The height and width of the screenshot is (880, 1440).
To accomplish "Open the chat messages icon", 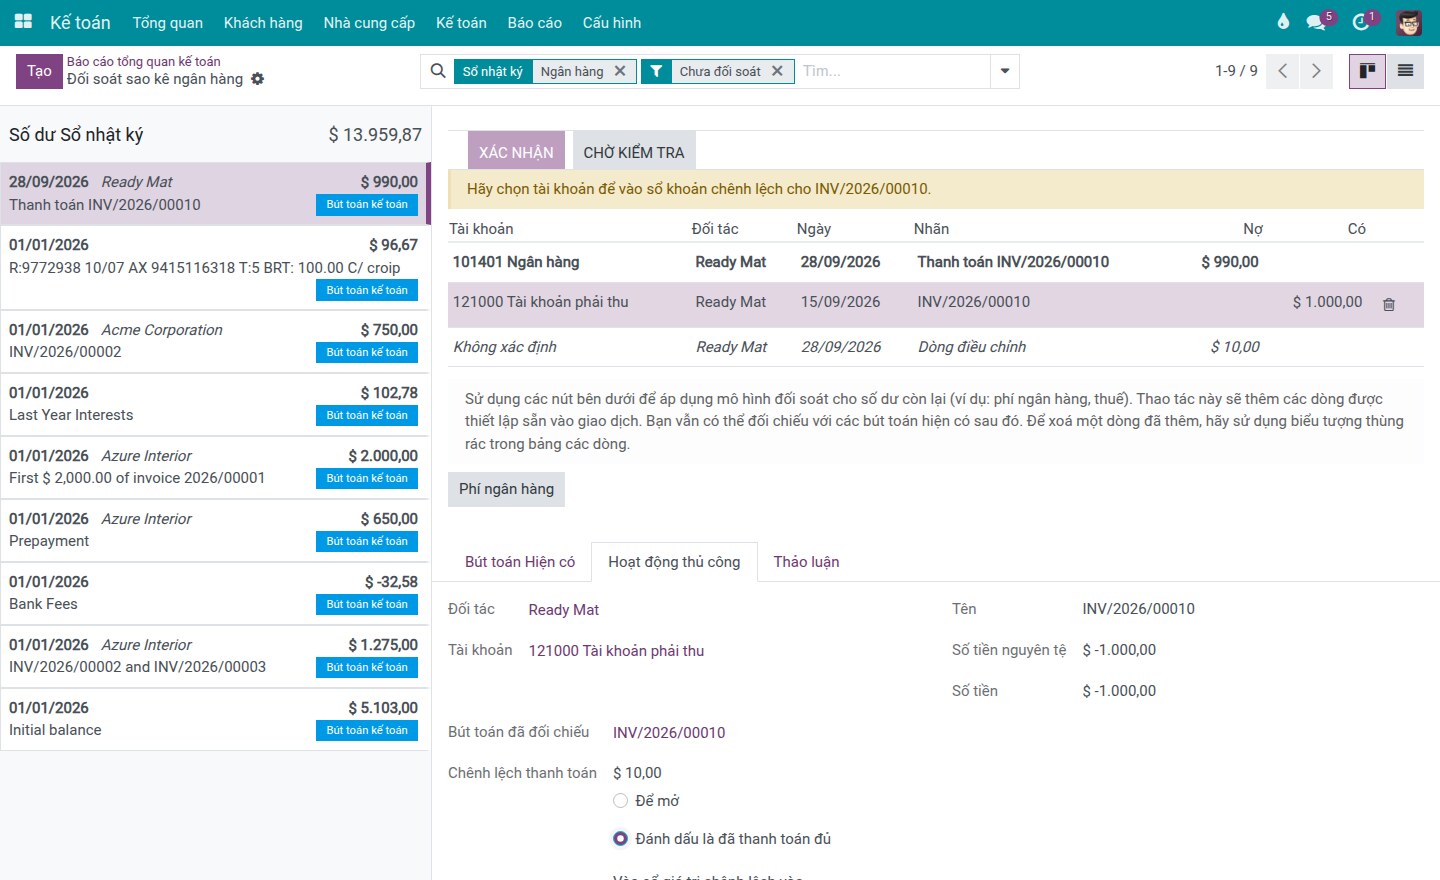I will [x=1316, y=22].
